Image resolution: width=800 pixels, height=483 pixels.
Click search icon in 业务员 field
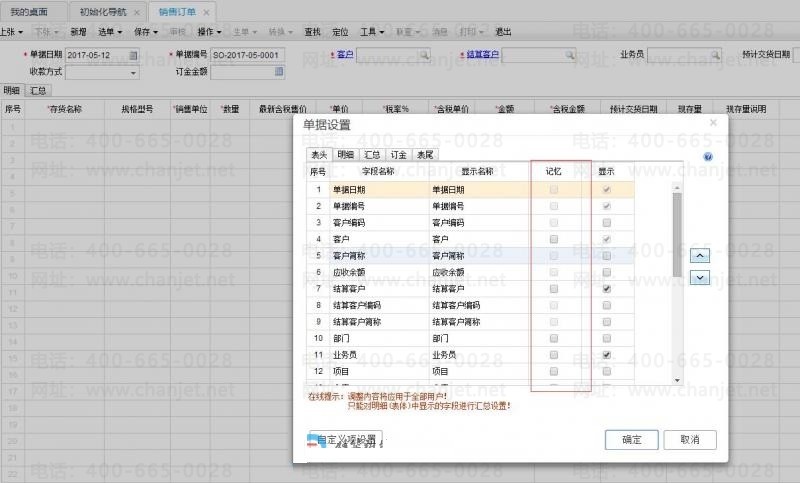click(715, 55)
